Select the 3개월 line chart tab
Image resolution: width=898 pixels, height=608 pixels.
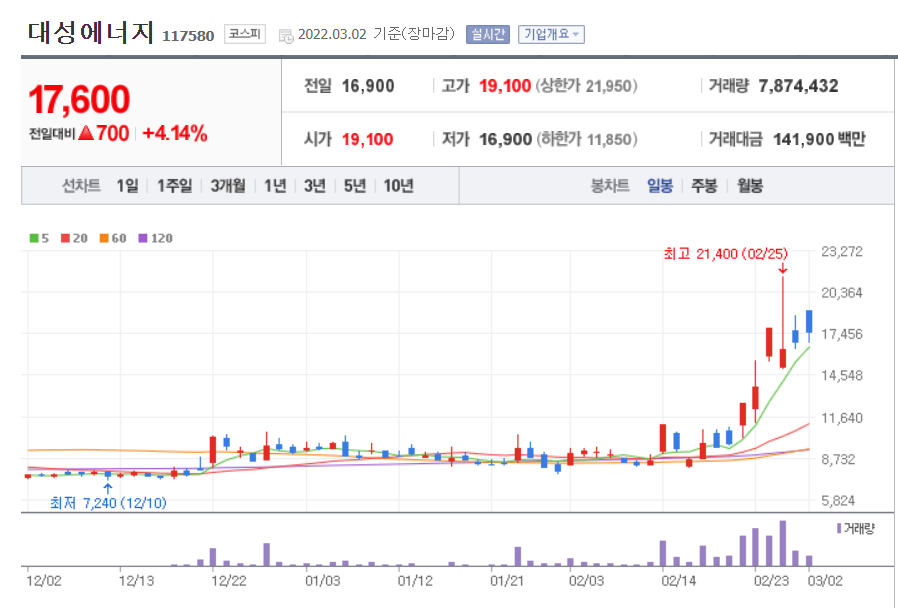tap(228, 185)
